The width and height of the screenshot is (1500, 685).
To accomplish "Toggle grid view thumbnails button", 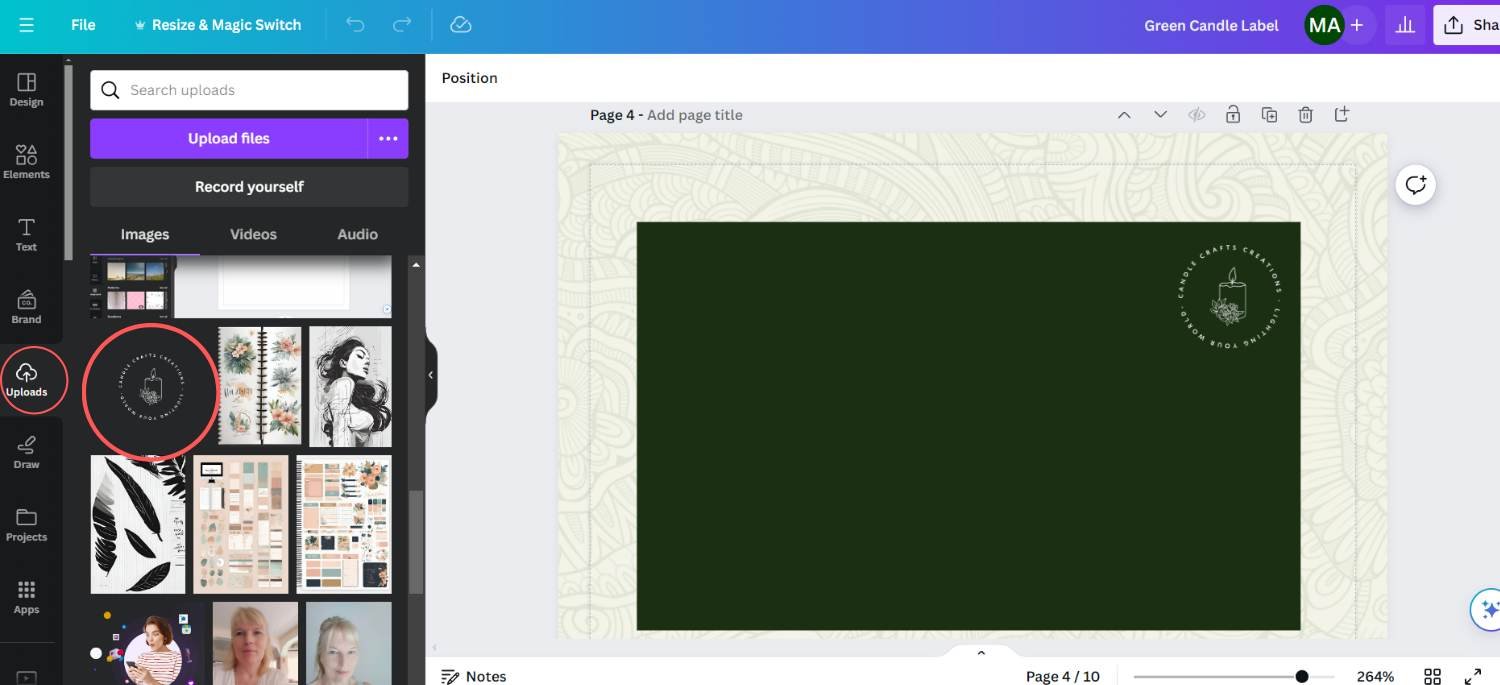I will tap(1432, 676).
